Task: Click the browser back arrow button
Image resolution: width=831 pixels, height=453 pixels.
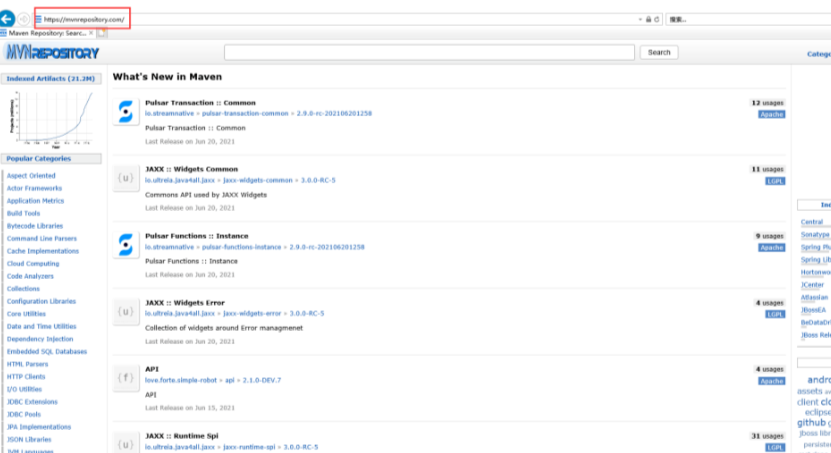Action: click(x=7, y=19)
